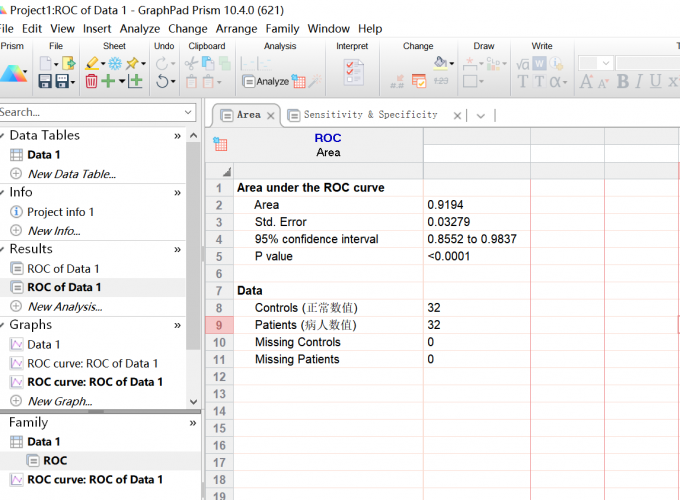Click the Italic I formatting icon
The image size is (680, 500).
[x=639, y=81]
